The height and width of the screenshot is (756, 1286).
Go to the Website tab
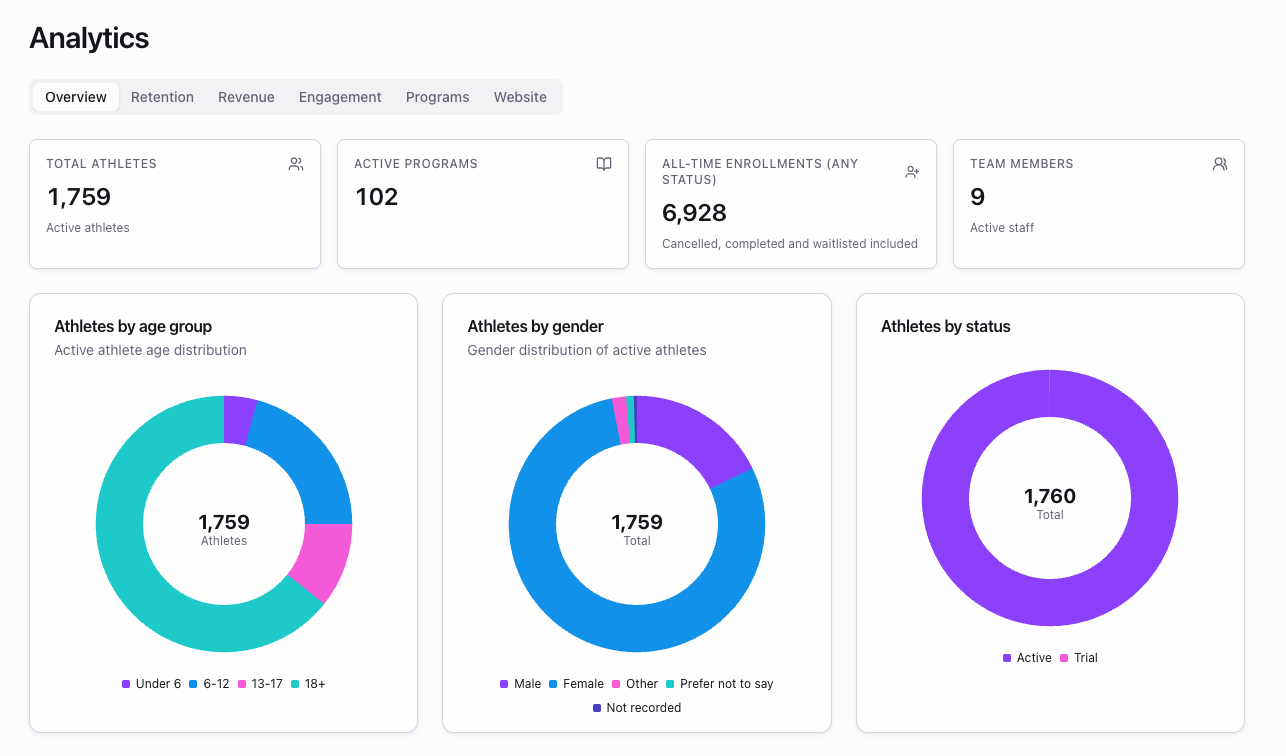[520, 97]
